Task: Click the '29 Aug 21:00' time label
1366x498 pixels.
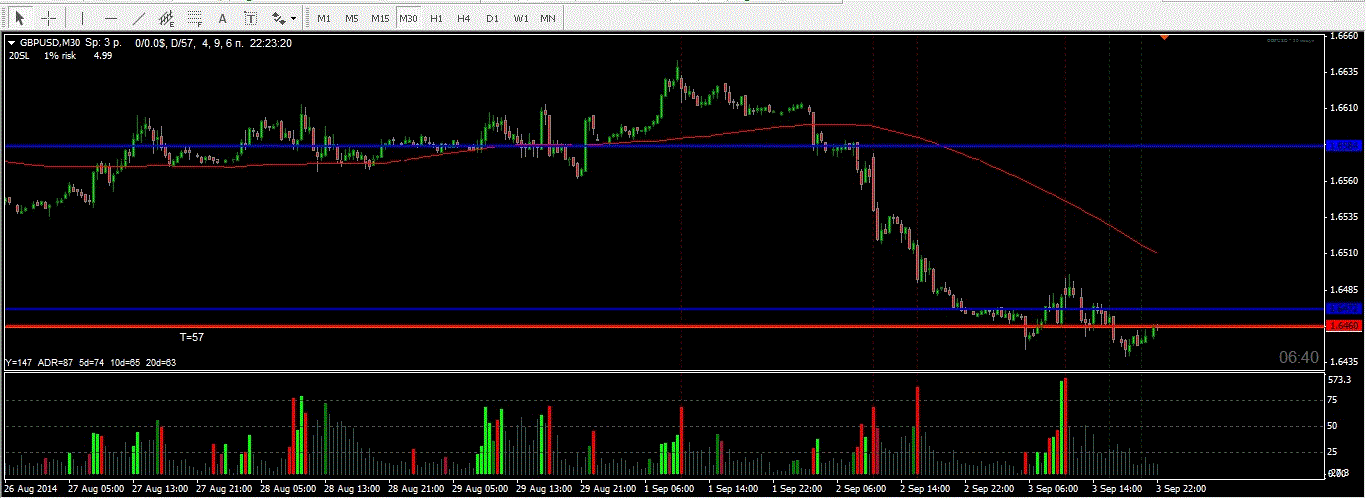Action: 606,489
